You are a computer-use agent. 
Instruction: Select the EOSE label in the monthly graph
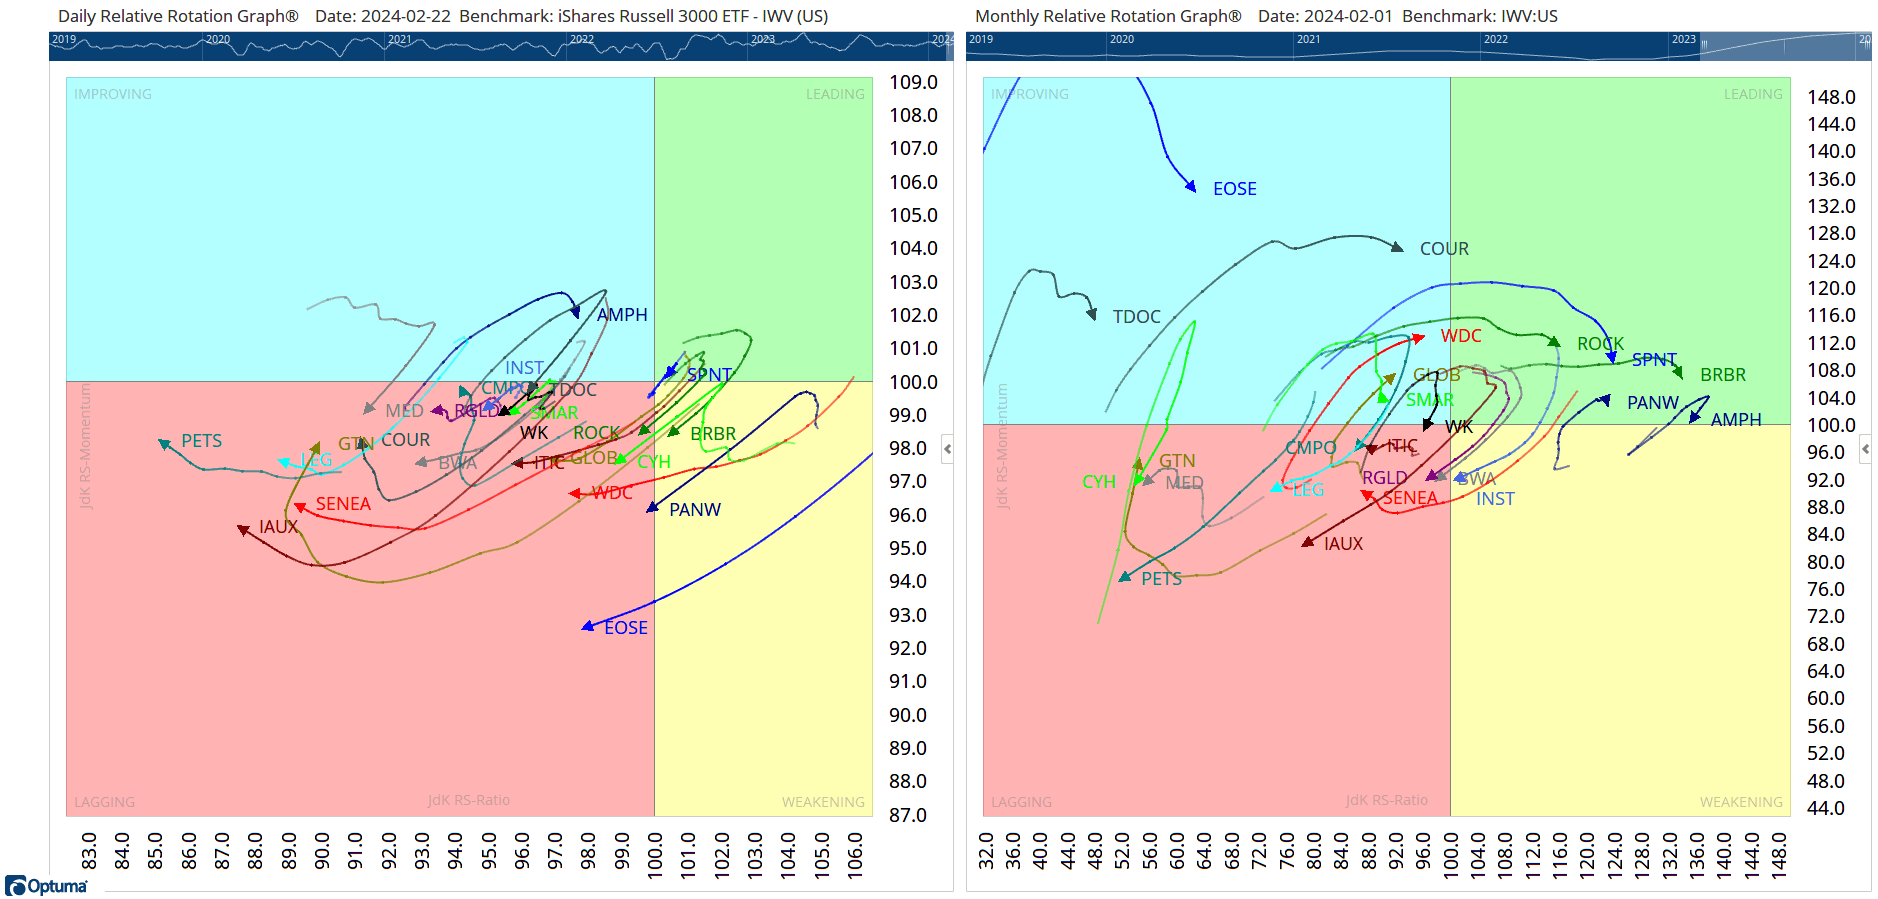pyautogui.click(x=1235, y=189)
